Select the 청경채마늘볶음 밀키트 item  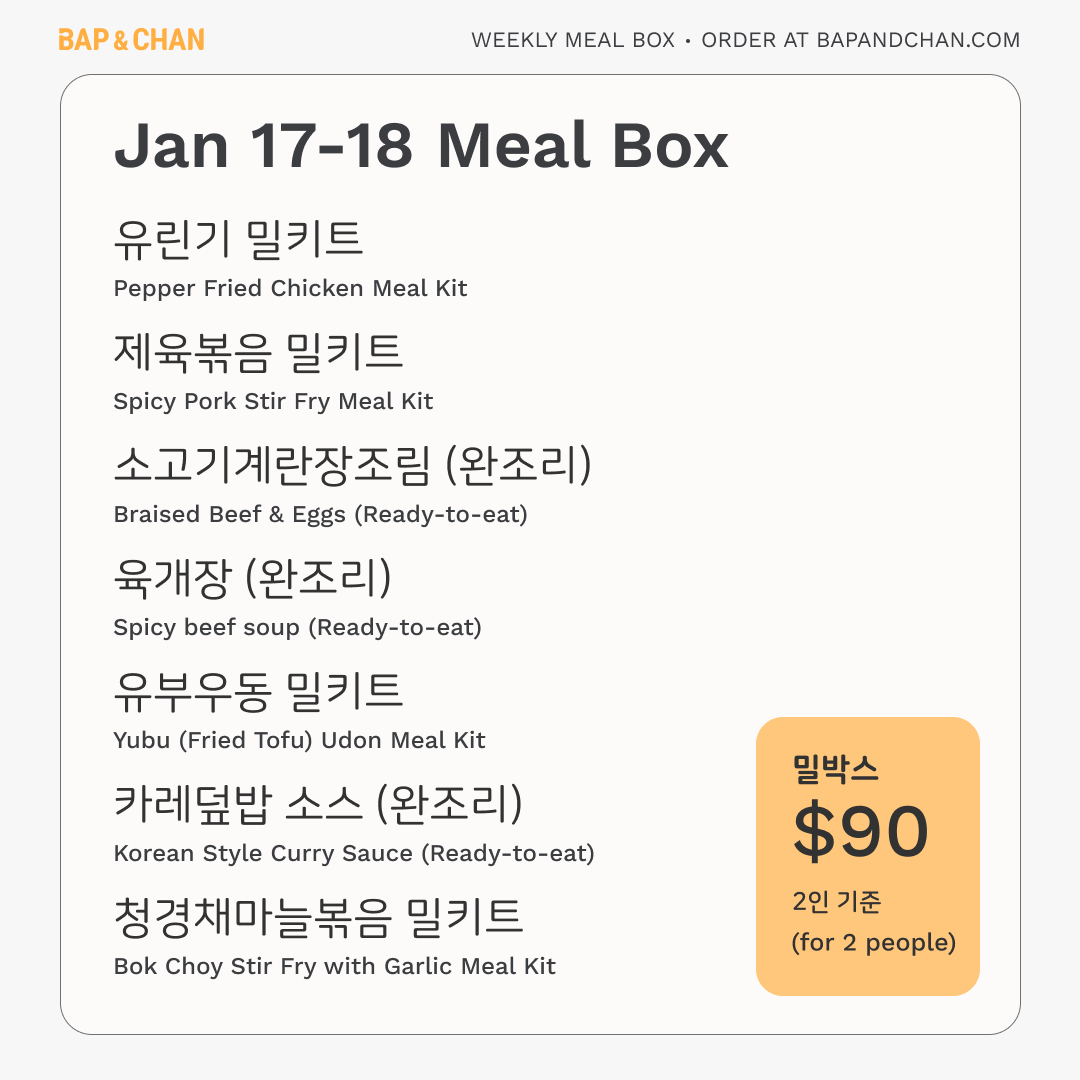318,917
